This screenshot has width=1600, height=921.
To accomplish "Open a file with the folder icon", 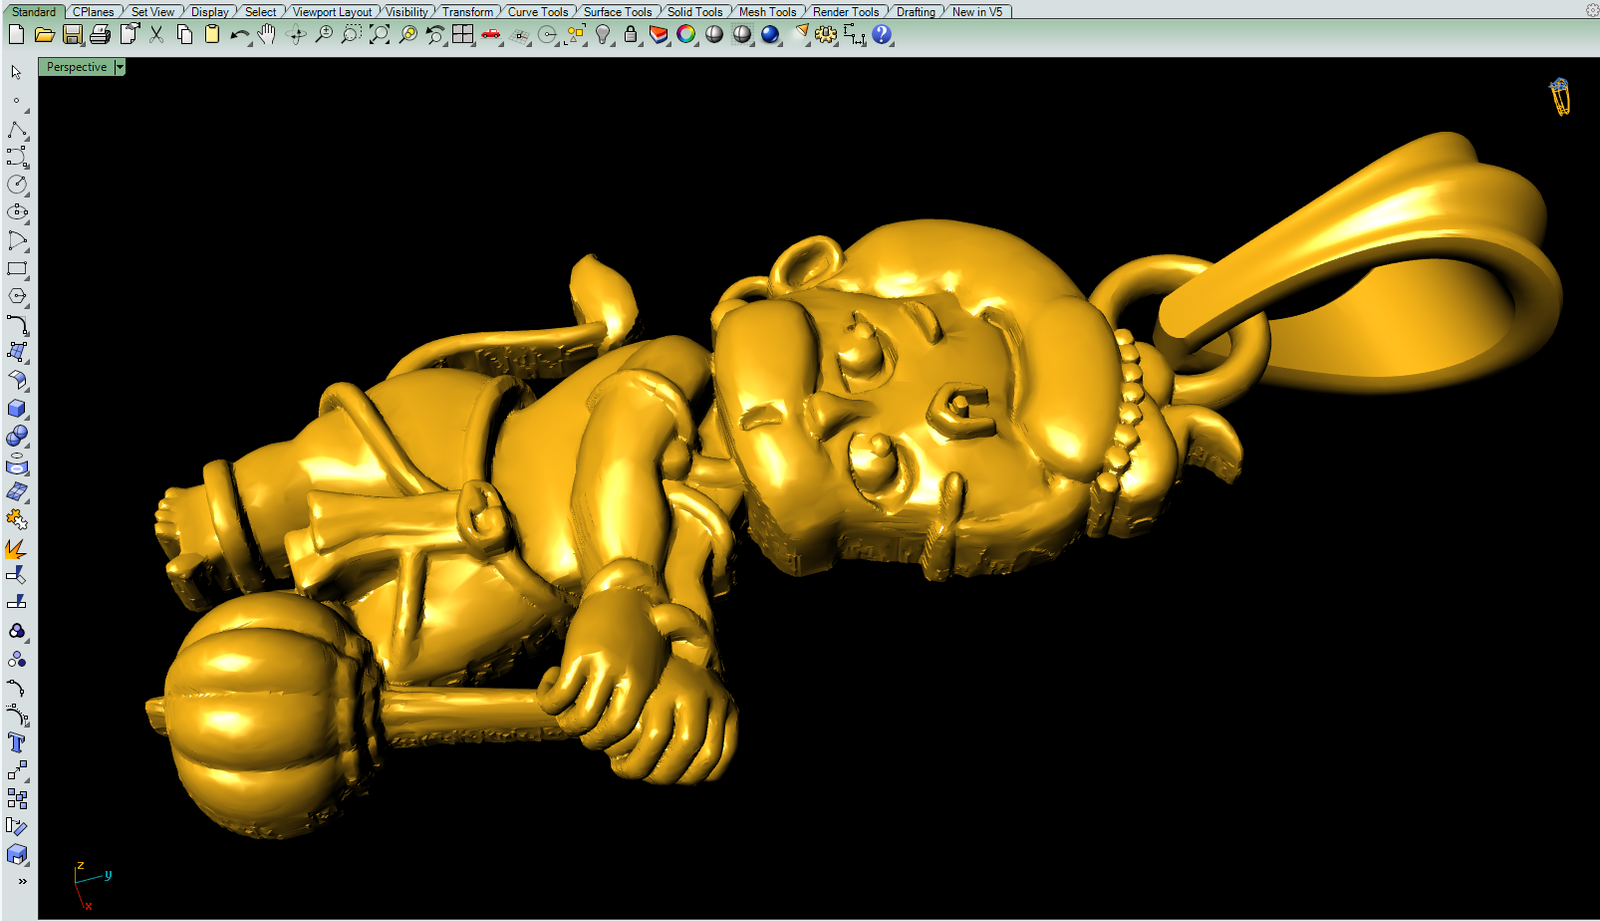I will [x=44, y=35].
